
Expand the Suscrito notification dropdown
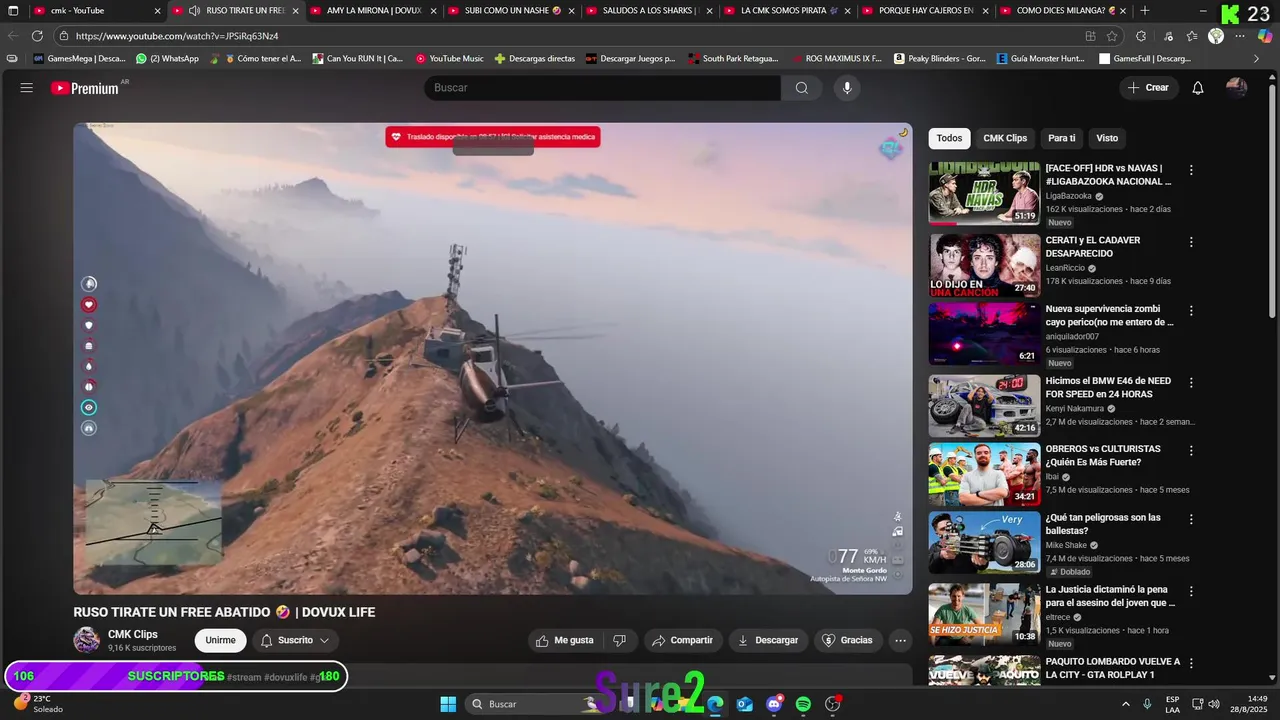[295, 640]
